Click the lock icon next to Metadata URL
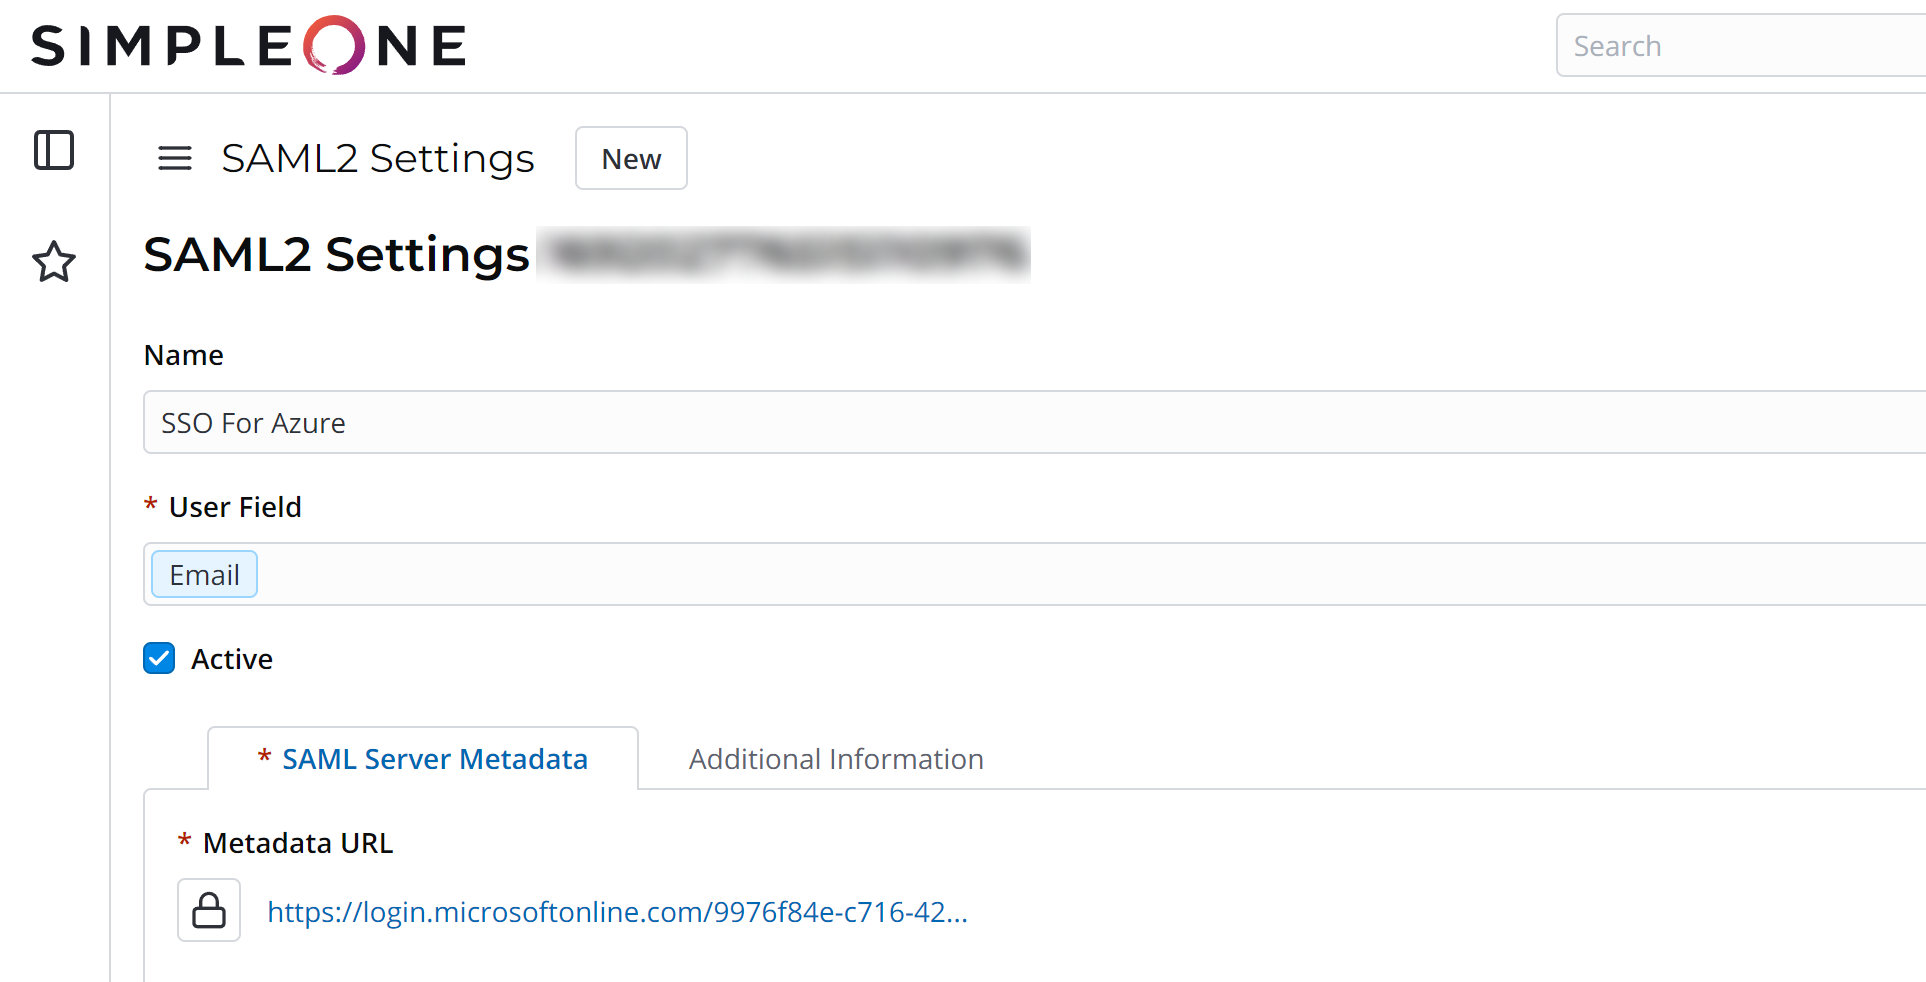The width and height of the screenshot is (1926, 982). (x=209, y=910)
